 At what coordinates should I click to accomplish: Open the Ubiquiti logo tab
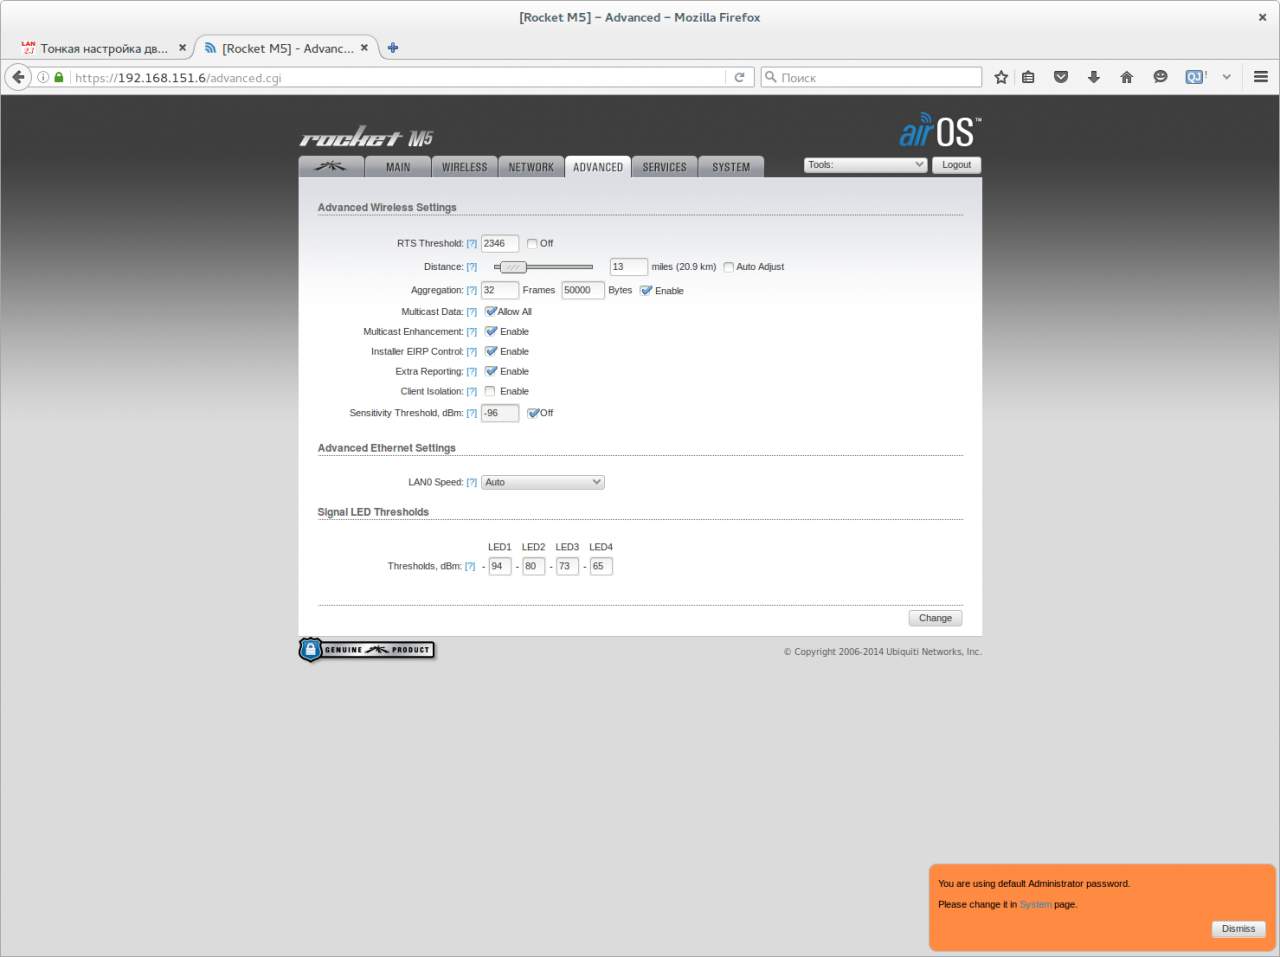point(331,167)
